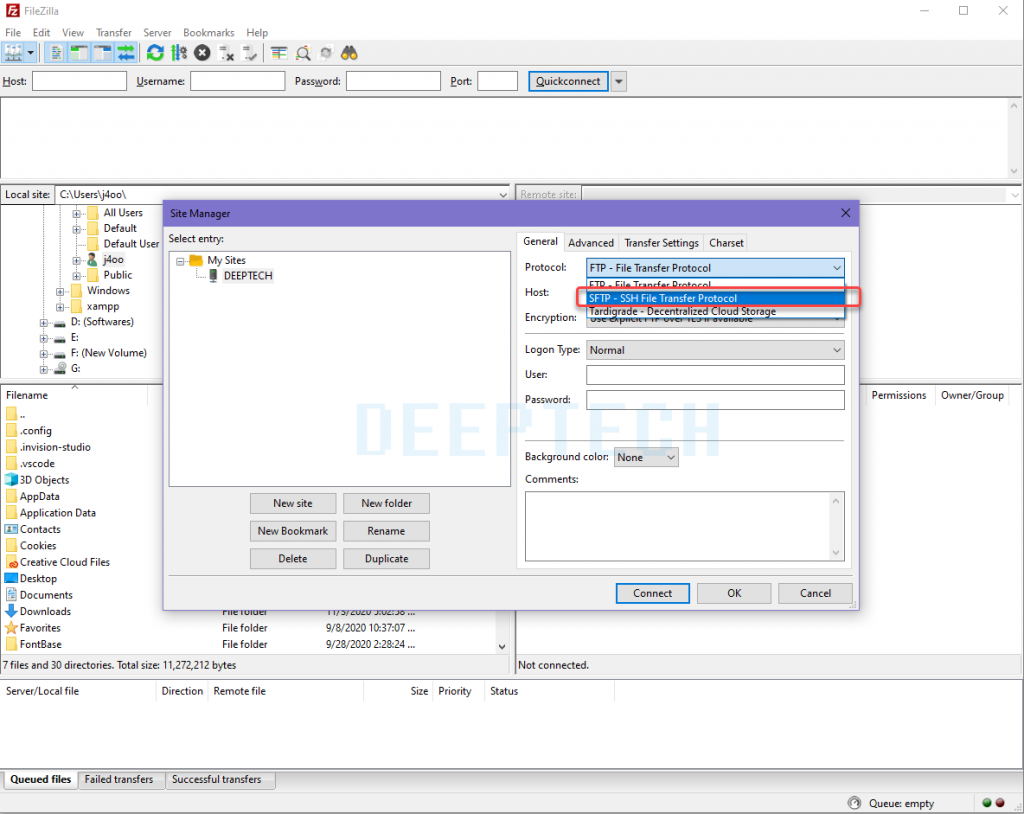Click the New site button
The width and height of the screenshot is (1024, 814).
click(293, 504)
